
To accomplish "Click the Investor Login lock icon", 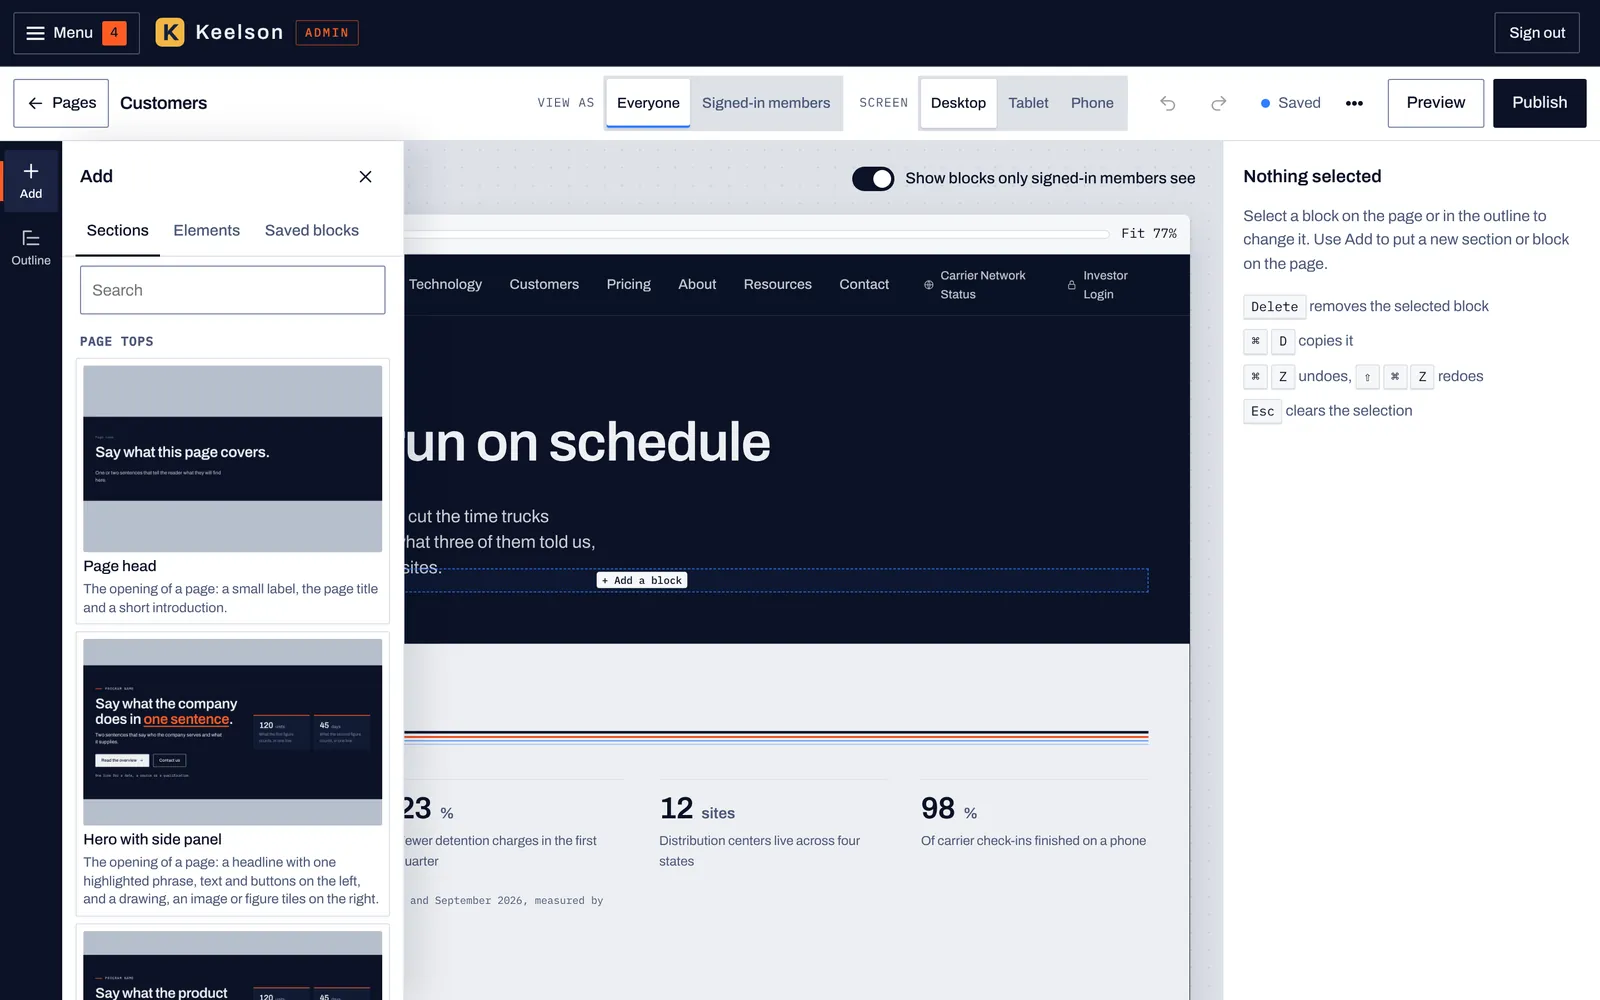I will (x=1072, y=285).
